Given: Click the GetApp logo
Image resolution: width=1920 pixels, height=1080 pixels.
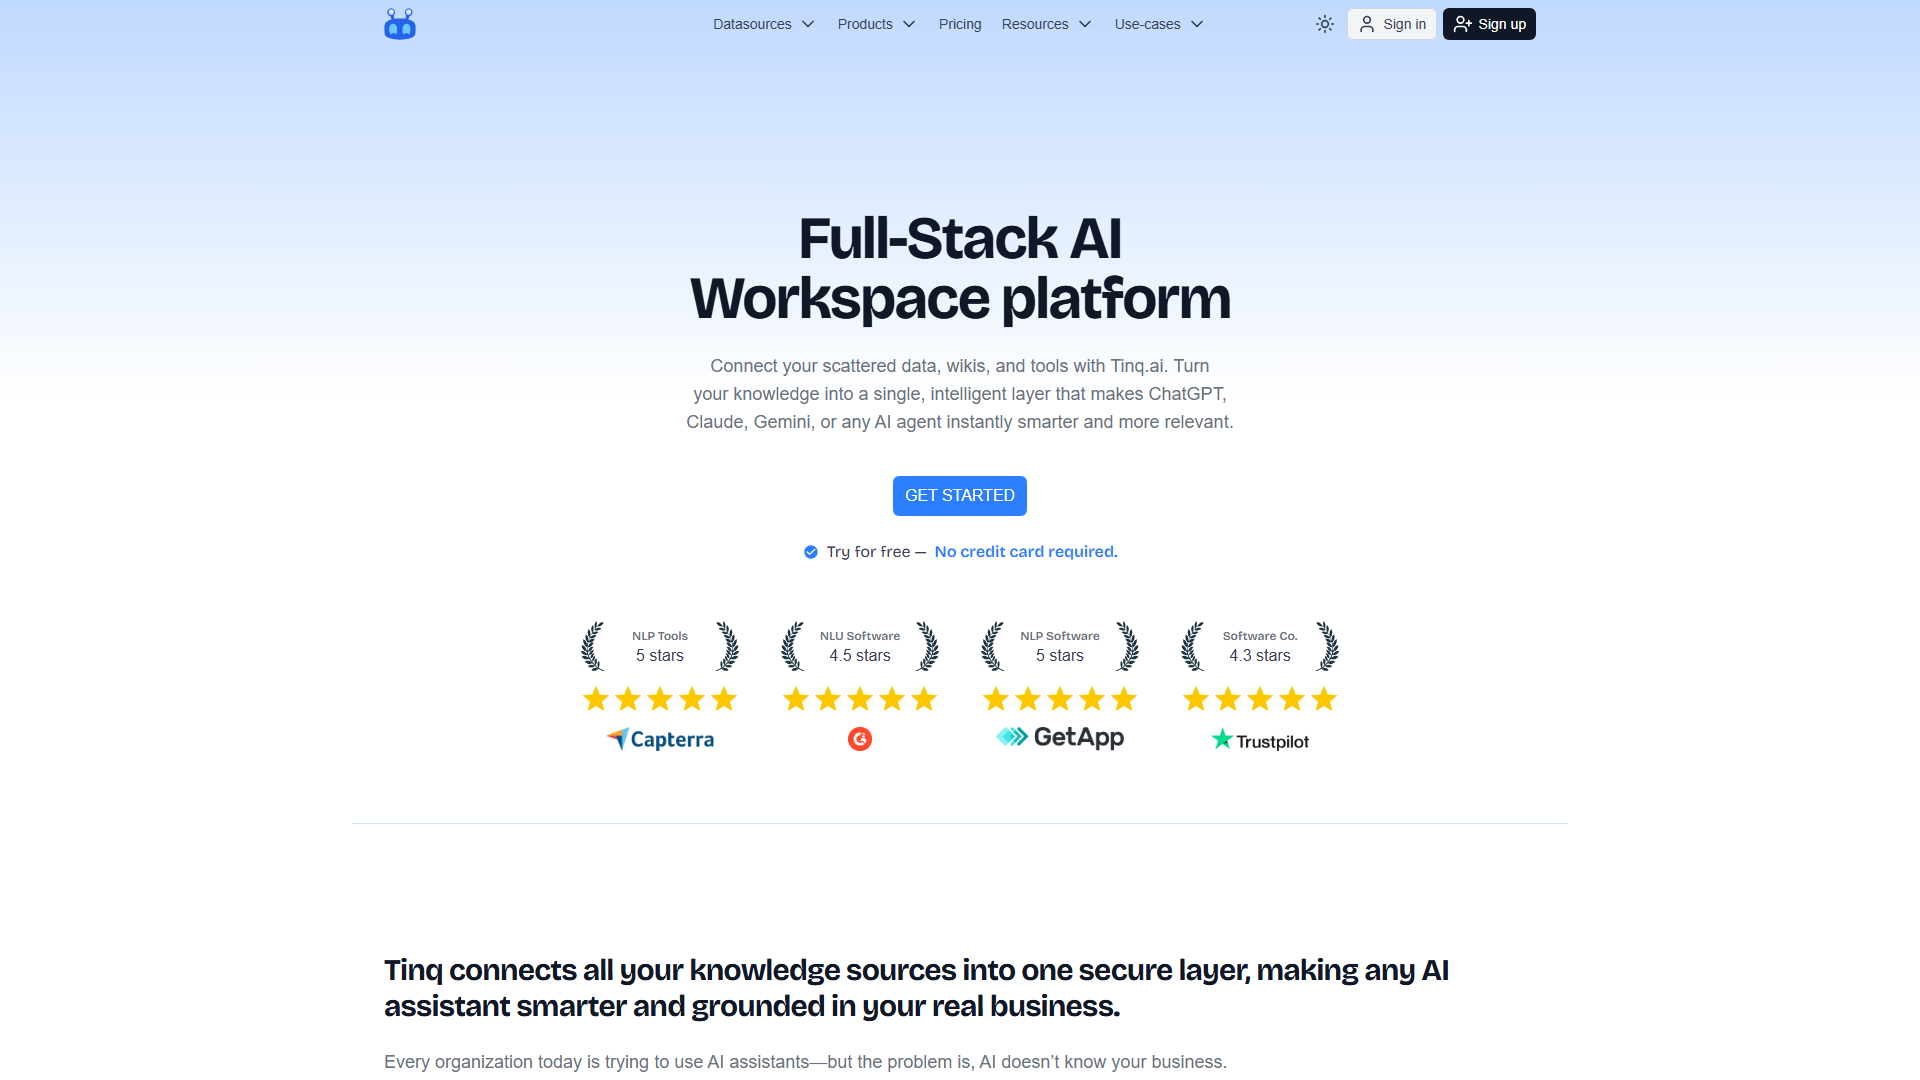Looking at the screenshot, I should [1060, 737].
